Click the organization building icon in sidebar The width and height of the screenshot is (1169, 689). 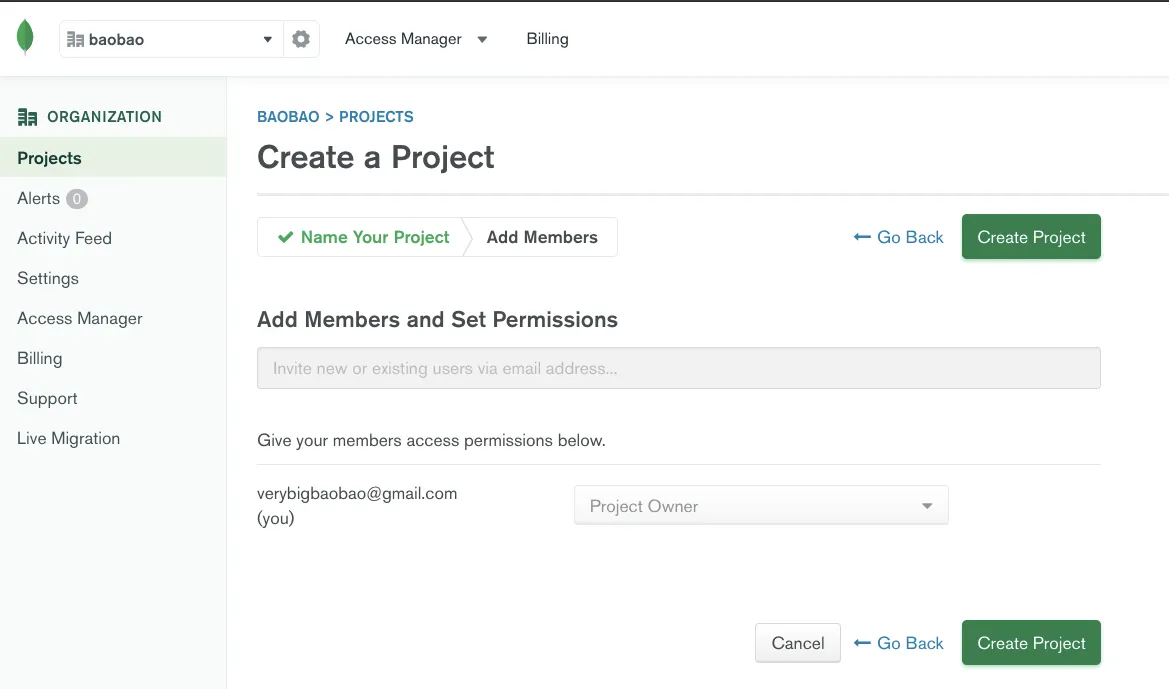[27, 117]
